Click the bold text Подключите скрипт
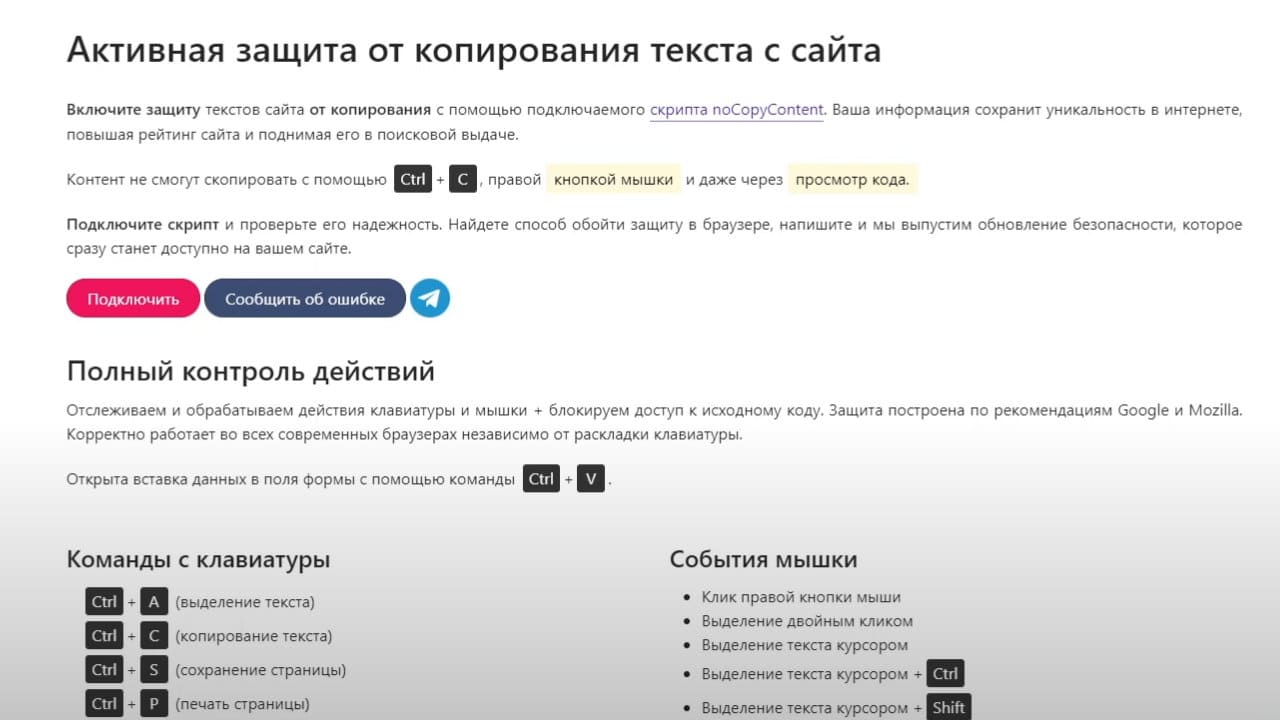 click(143, 224)
